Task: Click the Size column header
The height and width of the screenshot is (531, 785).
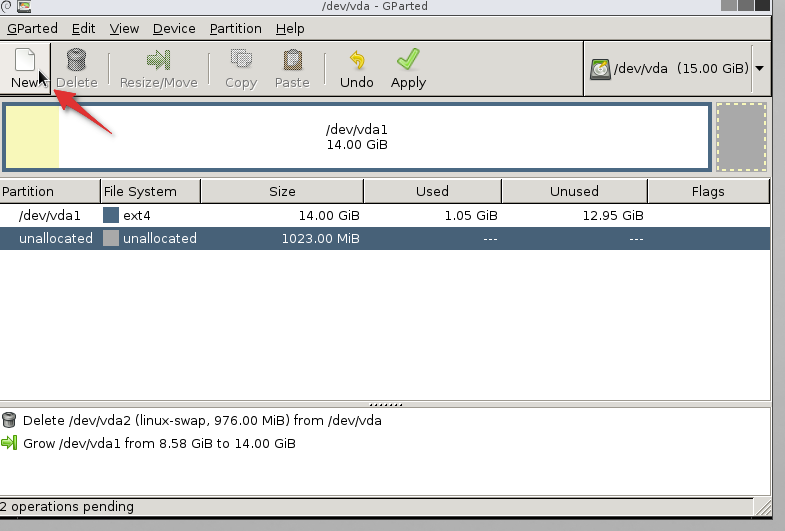Action: 282,191
